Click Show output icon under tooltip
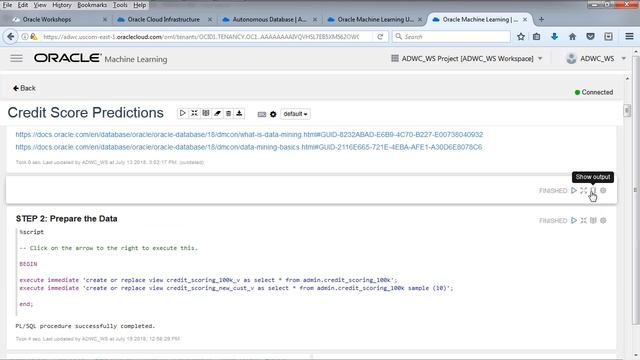The height and width of the screenshot is (360, 640). click(x=593, y=191)
